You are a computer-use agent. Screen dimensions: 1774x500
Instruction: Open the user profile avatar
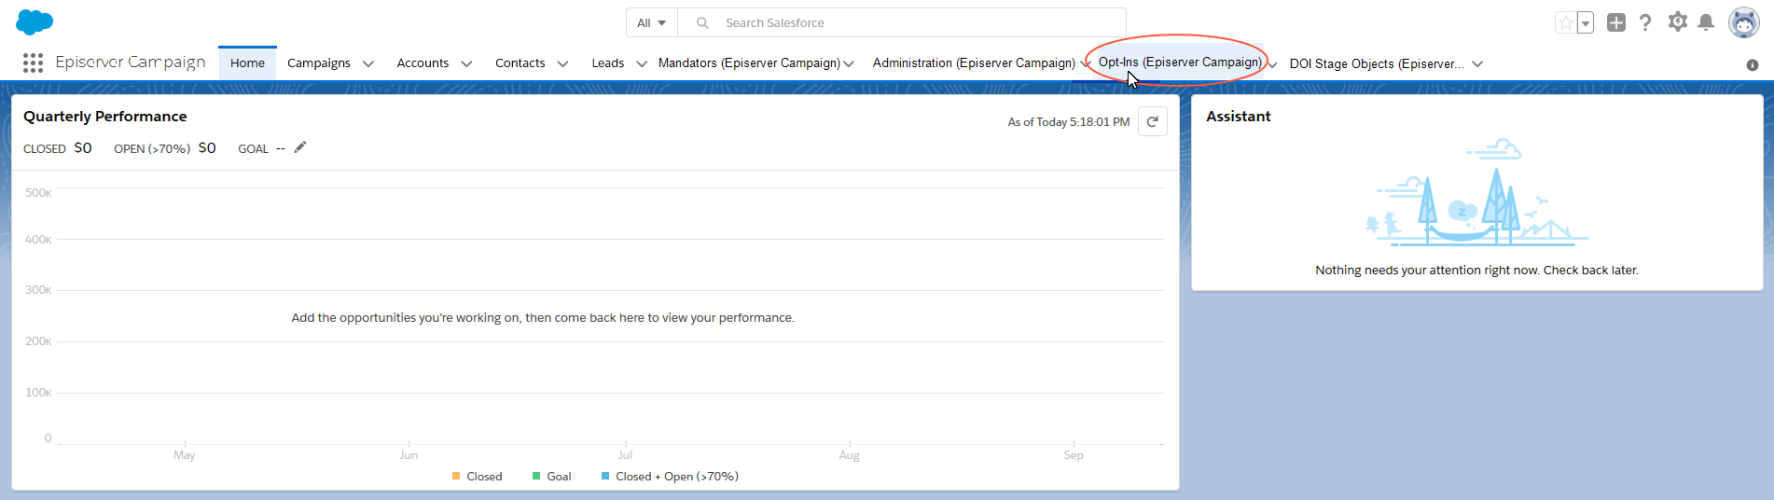point(1744,22)
